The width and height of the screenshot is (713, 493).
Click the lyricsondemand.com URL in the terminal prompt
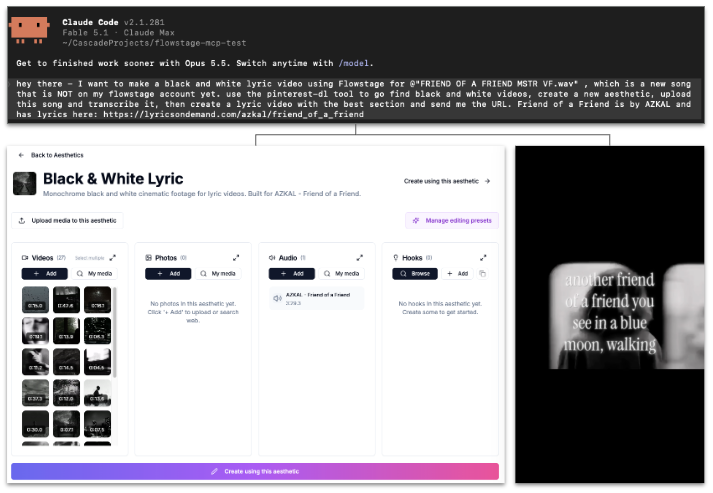point(233,114)
